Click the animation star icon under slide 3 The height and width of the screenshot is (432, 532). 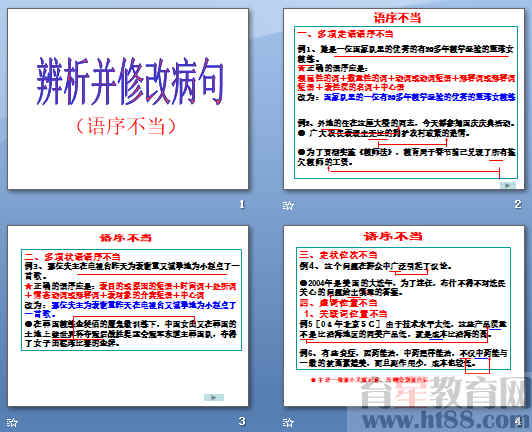12,422
